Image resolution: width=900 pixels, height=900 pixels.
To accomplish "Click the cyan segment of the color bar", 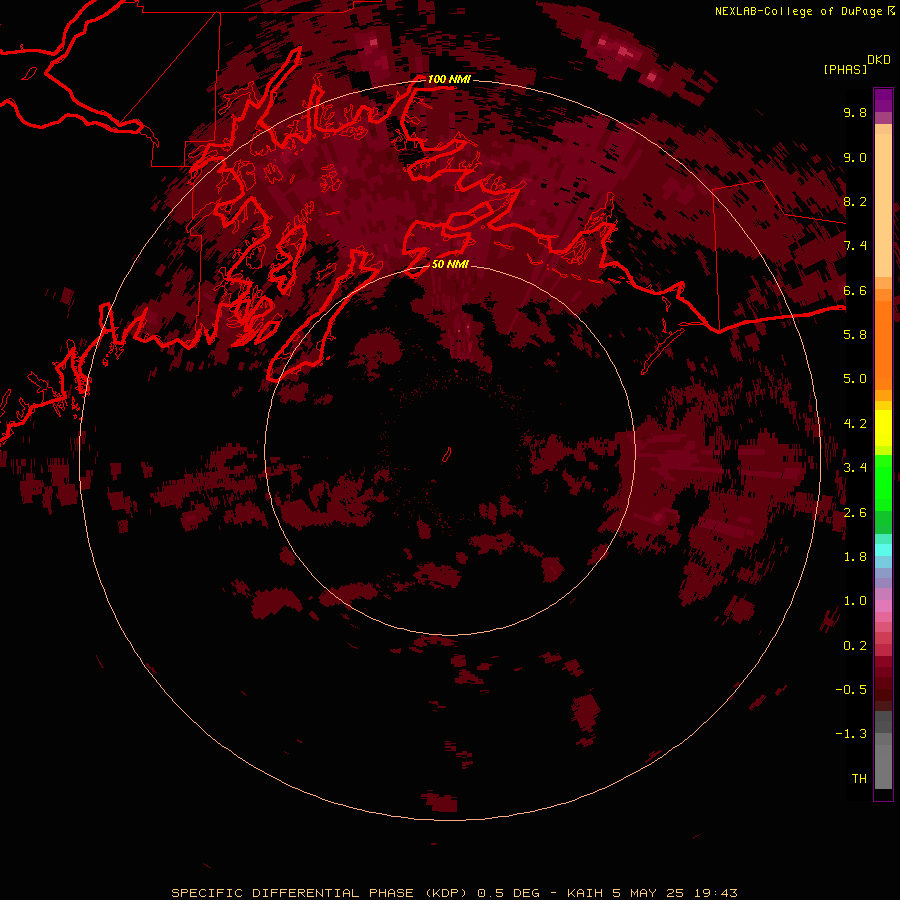I will point(883,550).
